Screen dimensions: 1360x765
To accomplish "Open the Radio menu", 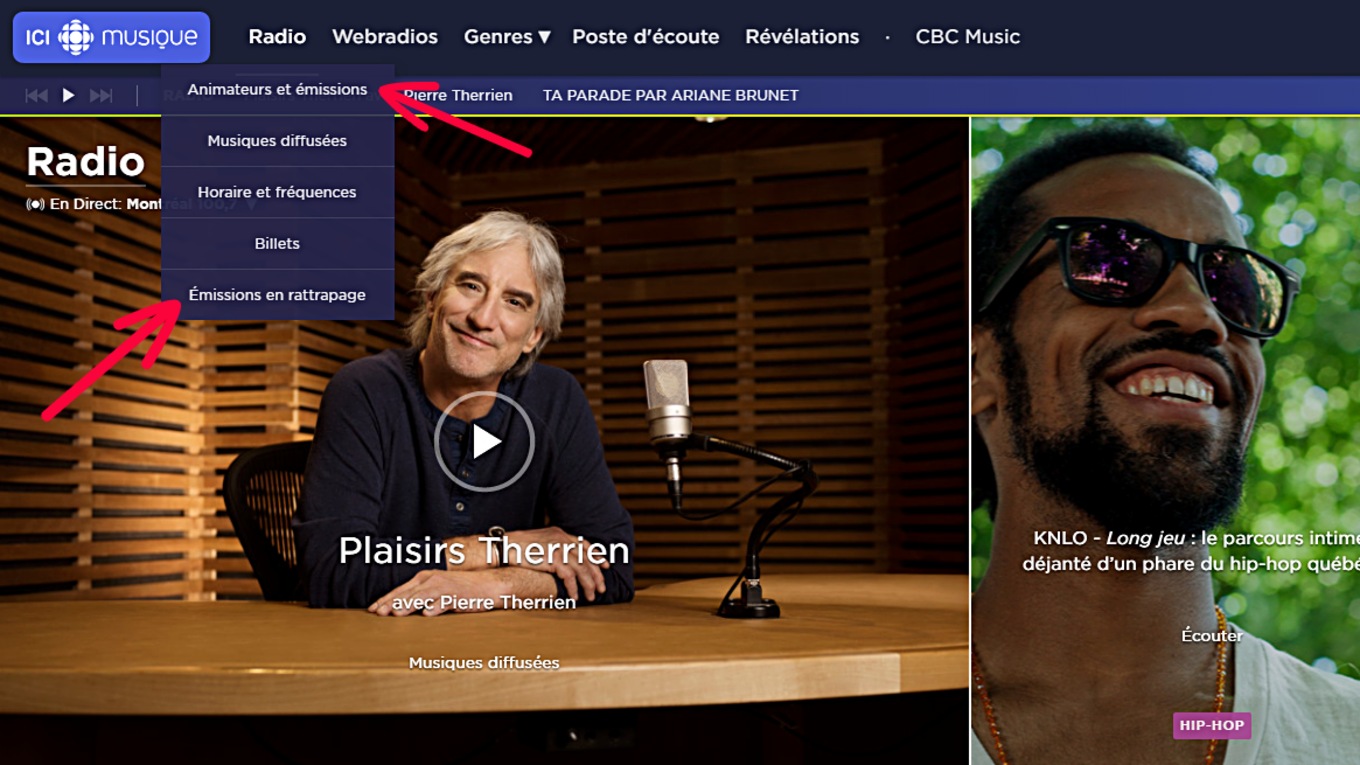I will 277,36.
